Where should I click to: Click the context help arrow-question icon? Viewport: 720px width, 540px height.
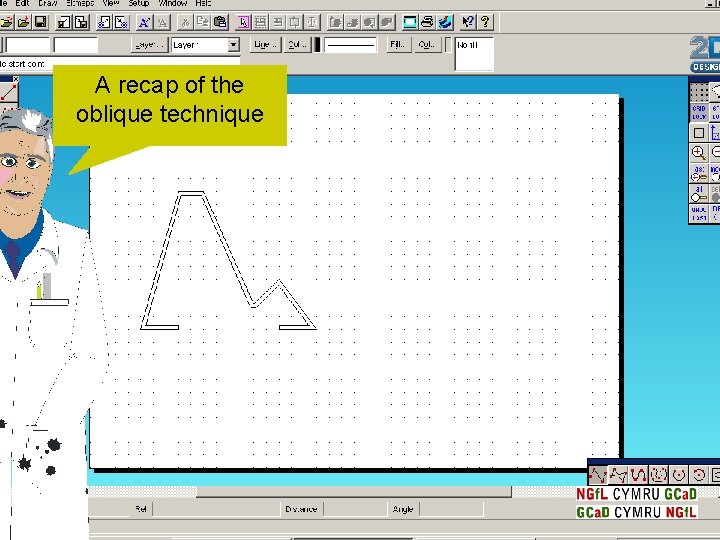[x=467, y=22]
